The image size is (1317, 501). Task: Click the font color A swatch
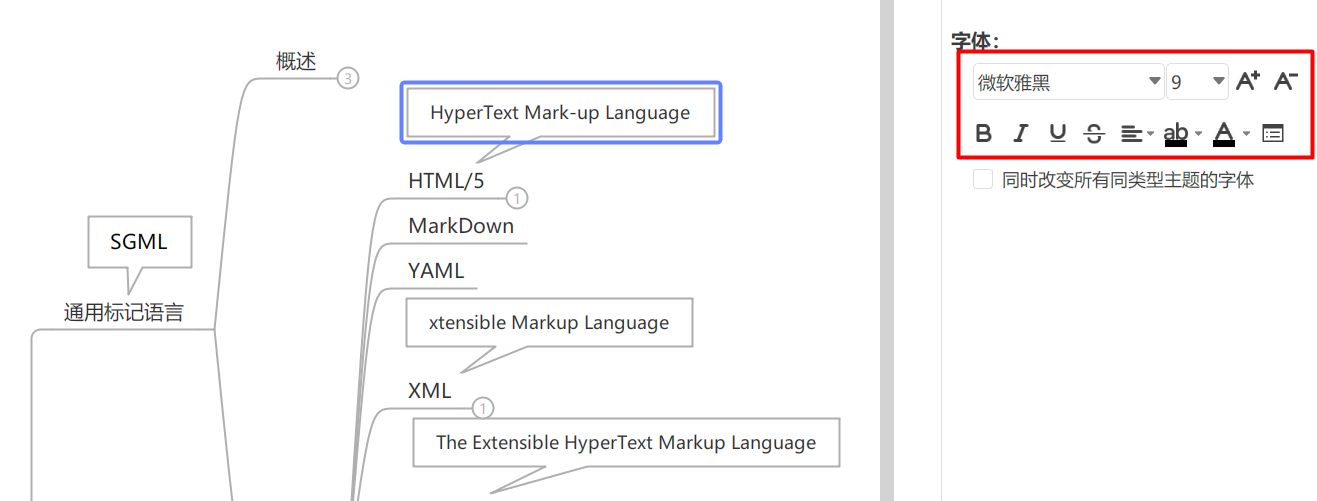pyautogui.click(x=1223, y=133)
